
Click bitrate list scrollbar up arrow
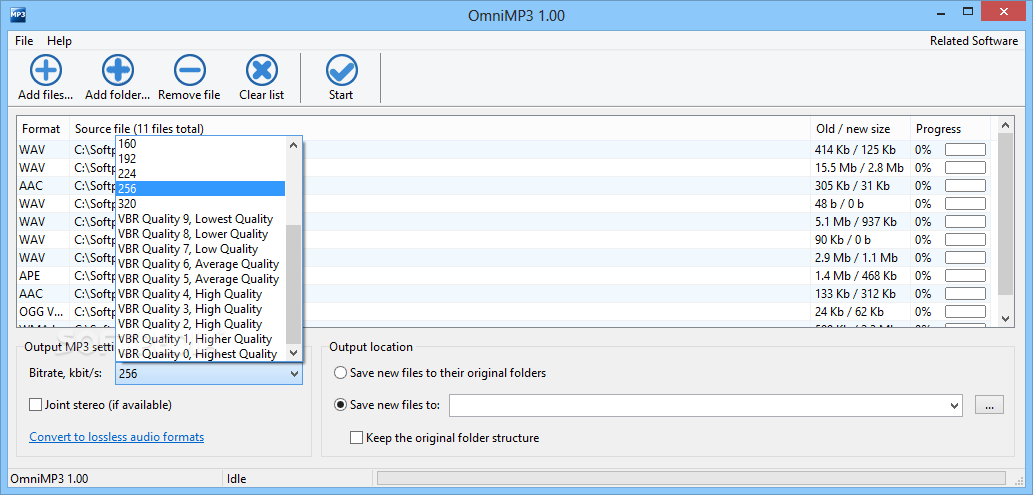(x=294, y=144)
